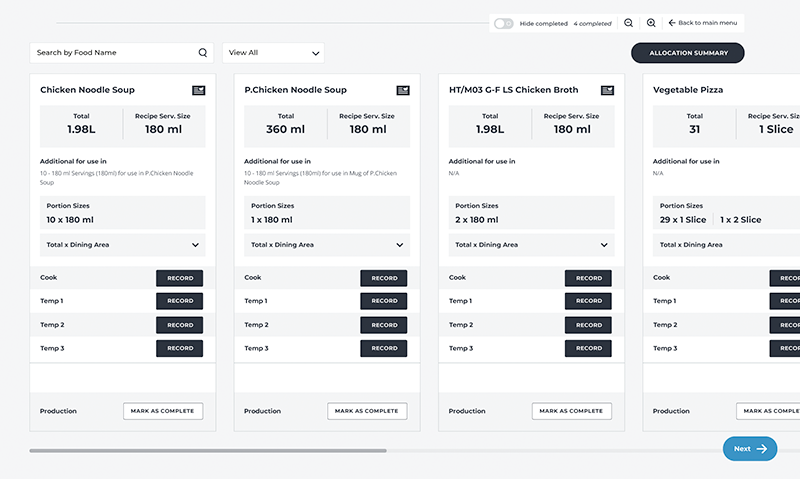
Task: Open recipe card icon for G-F LS Chicken Broth
Action: point(607,90)
